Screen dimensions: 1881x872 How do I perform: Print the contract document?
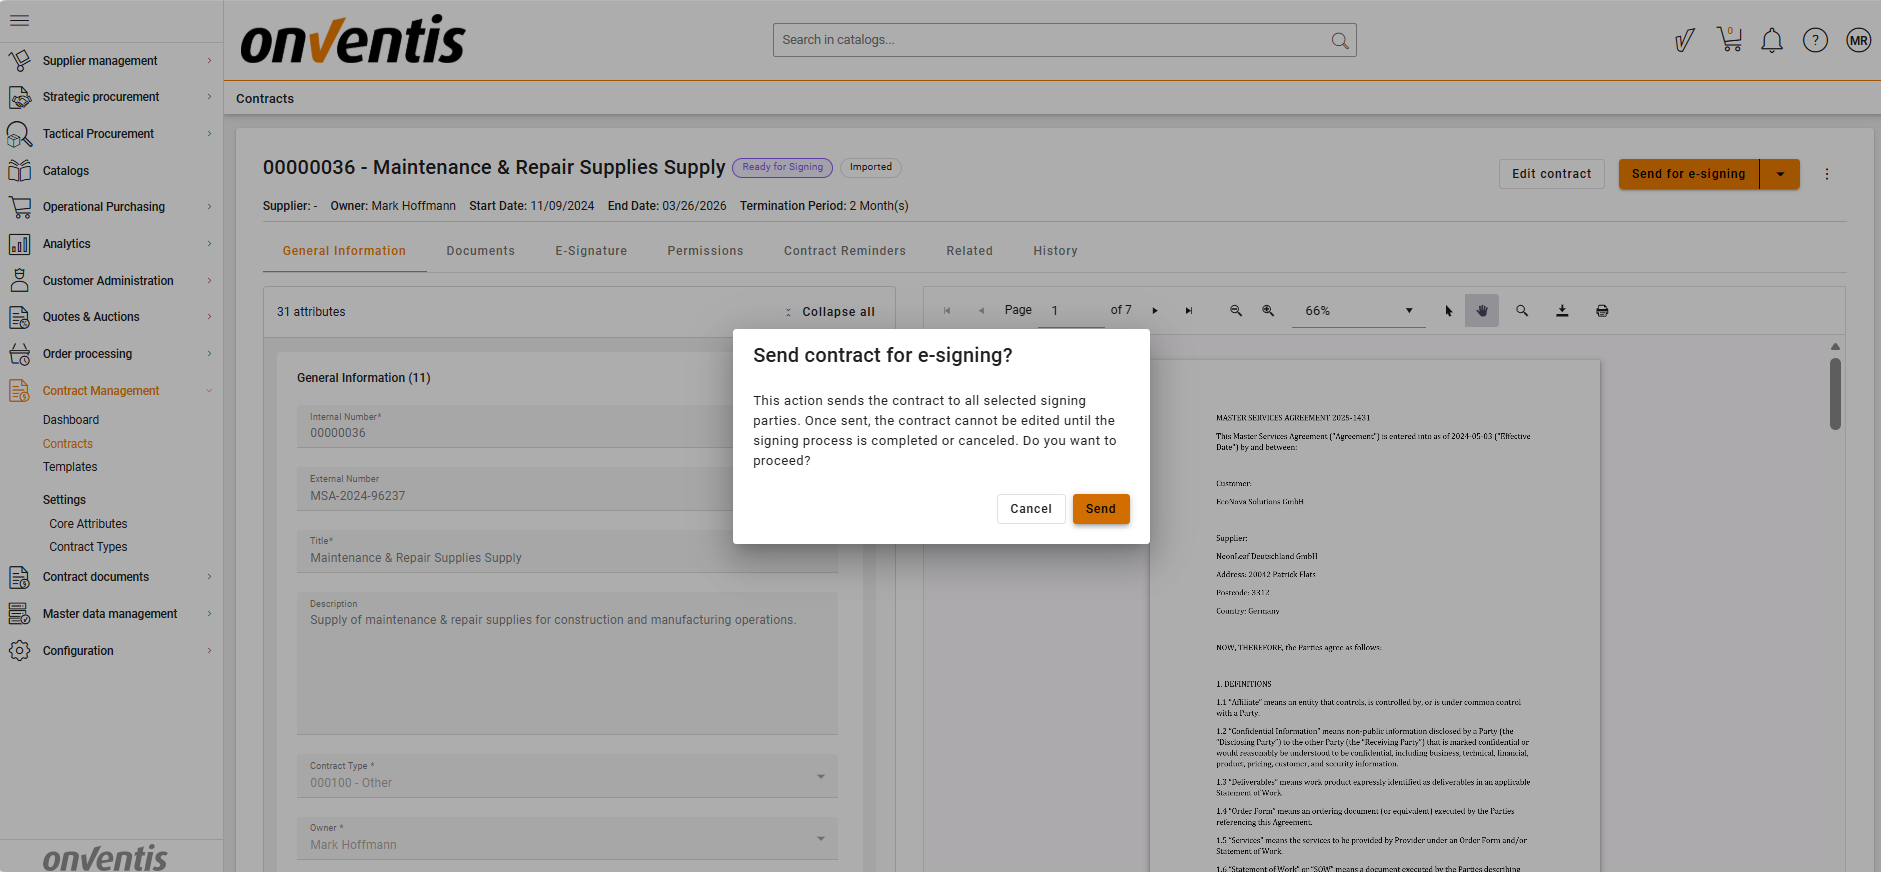(1601, 311)
